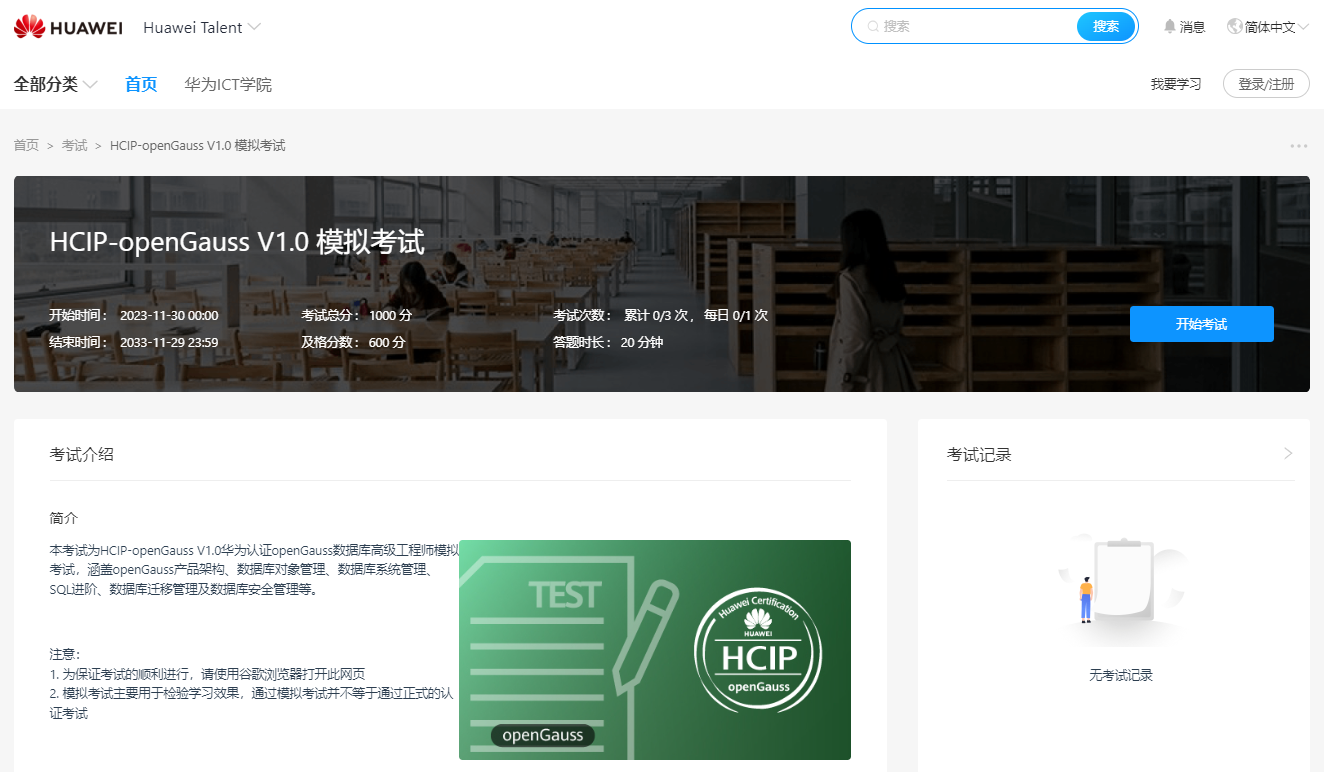Viewport: 1324px width, 772px height.
Task: Click 考试 in the breadcrumb trail
Action: [74, 145]
